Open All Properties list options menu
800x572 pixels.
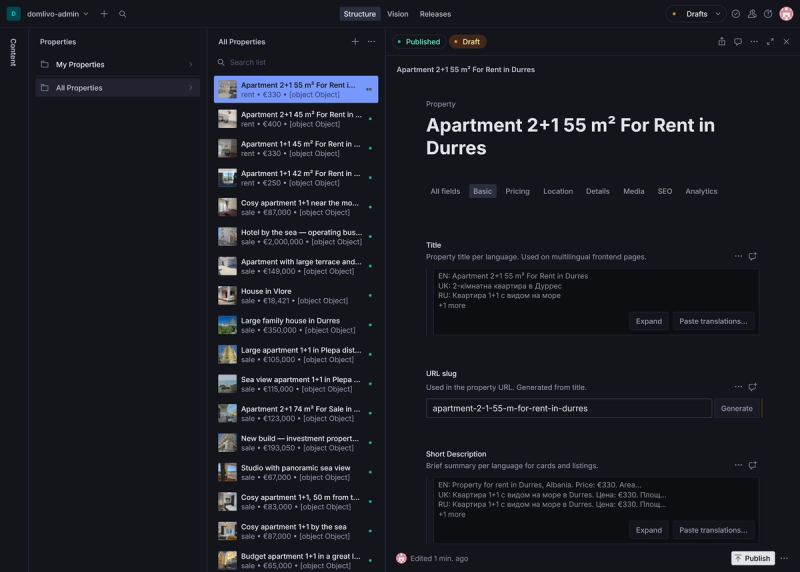(x=371, y=42)
